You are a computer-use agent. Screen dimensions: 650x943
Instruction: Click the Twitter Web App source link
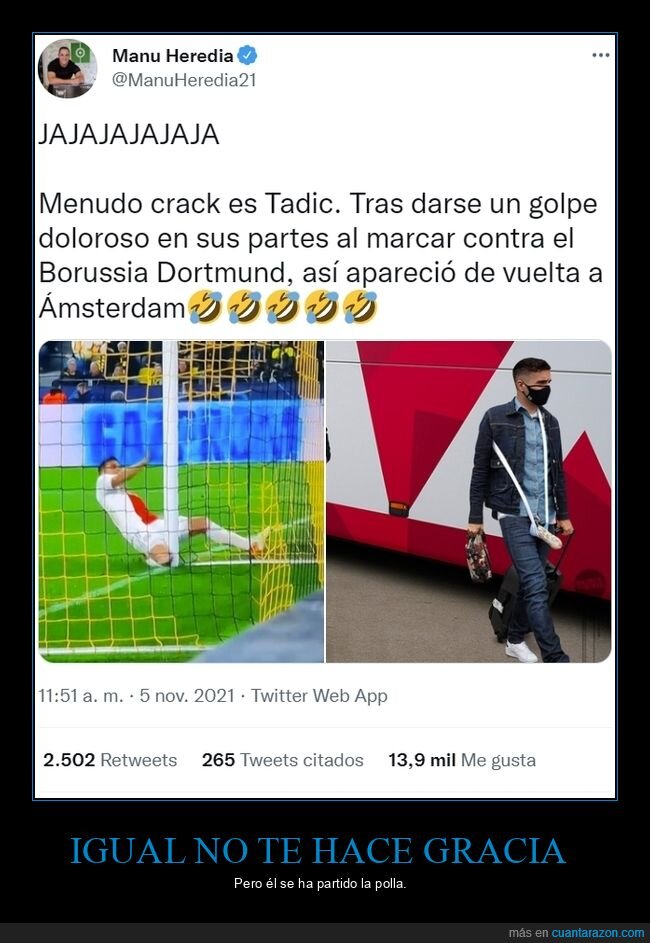point(319,696)
